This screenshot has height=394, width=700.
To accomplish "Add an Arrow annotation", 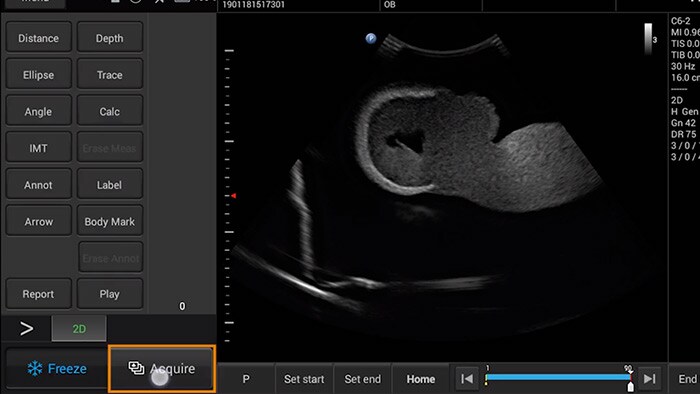I will [x=38, y=221].
